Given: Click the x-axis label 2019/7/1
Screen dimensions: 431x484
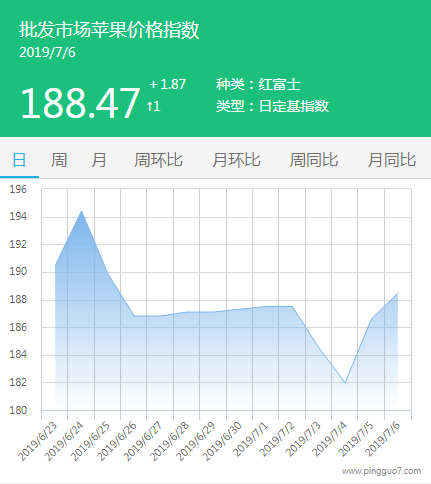Looking at the screenshot, I should click(251, 439).
